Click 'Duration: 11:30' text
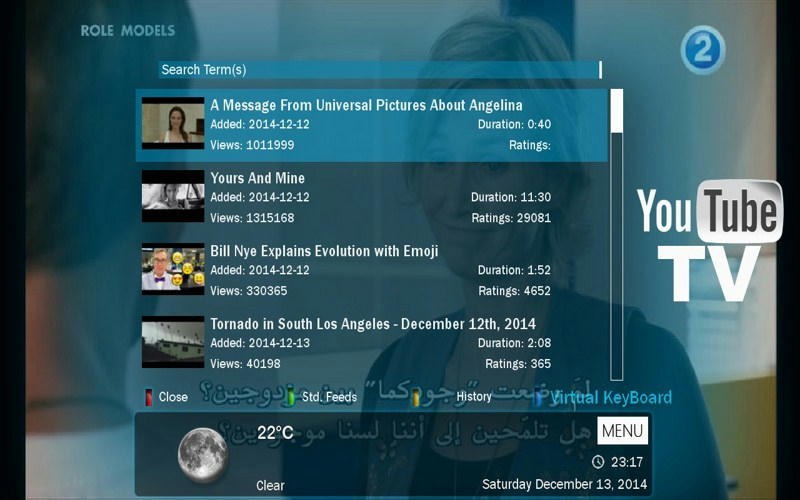The image size is (800, 500). 511,197
